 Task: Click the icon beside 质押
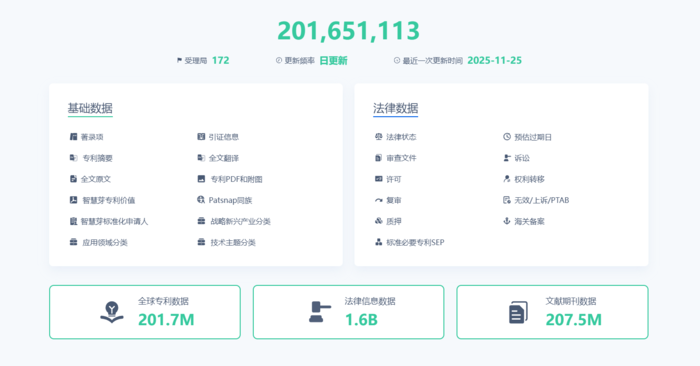click(x=379, y=221)
